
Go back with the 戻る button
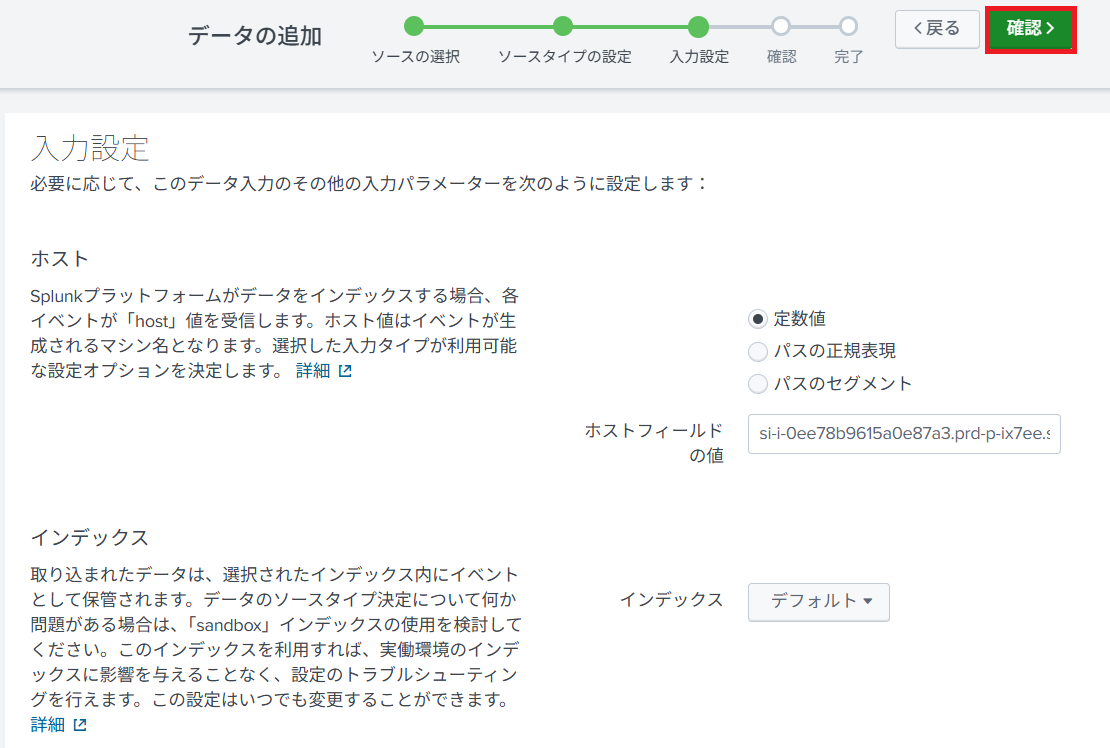(937, 29)
